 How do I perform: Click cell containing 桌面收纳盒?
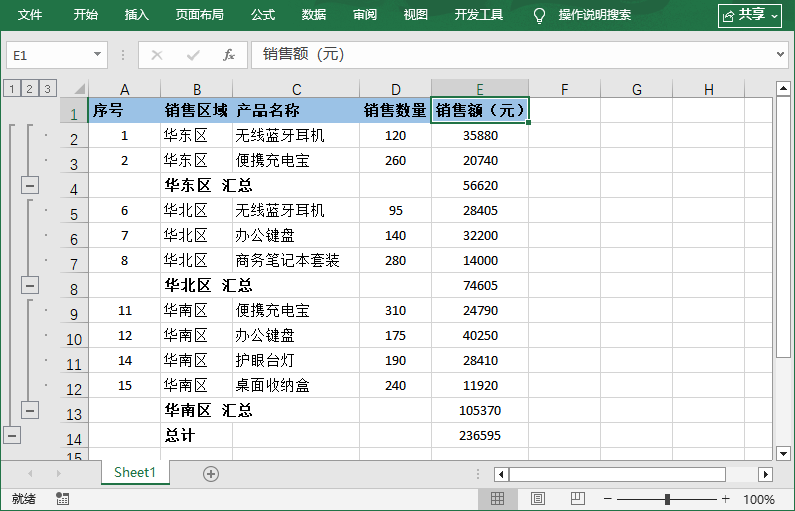point(296,385)
